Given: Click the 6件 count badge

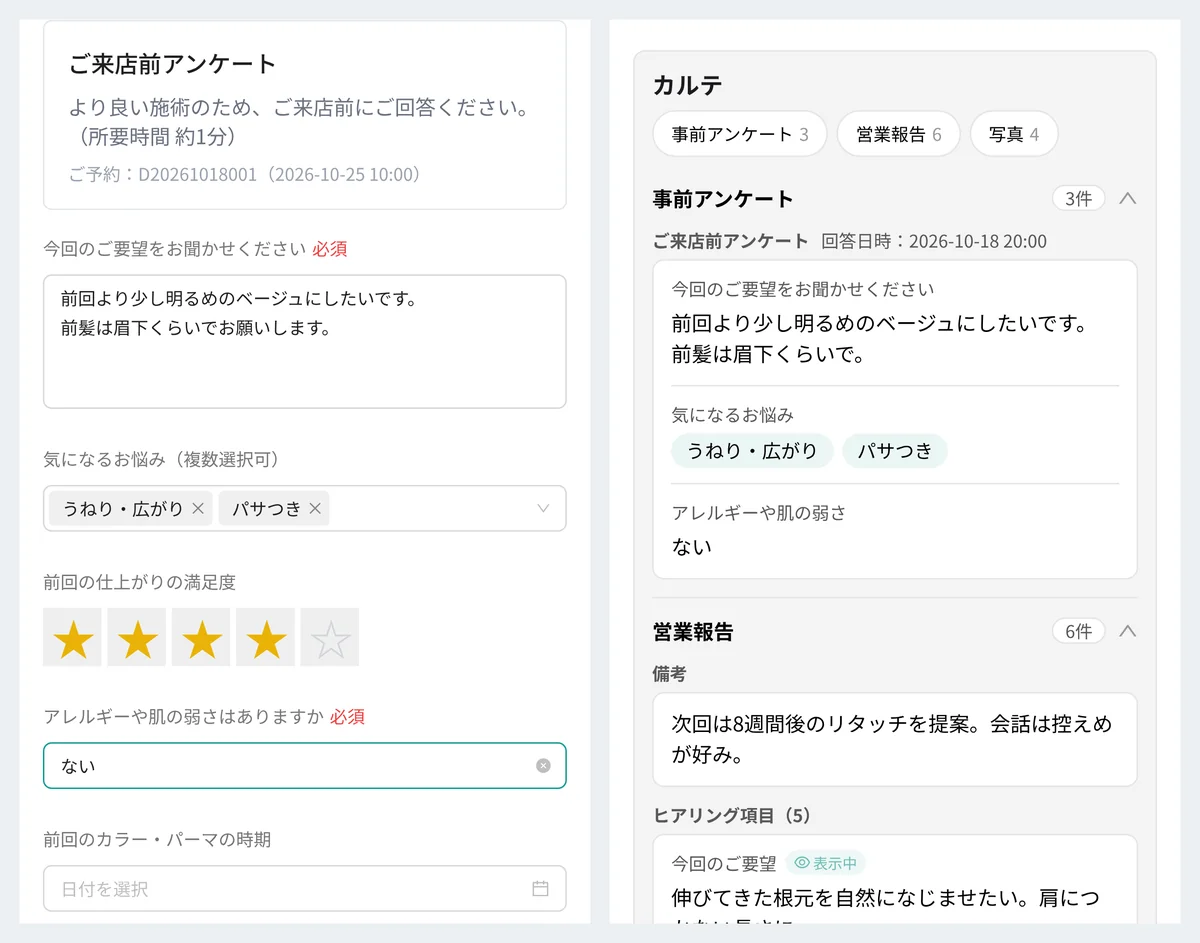Looking at the screenshot, I should point(1078,631).
